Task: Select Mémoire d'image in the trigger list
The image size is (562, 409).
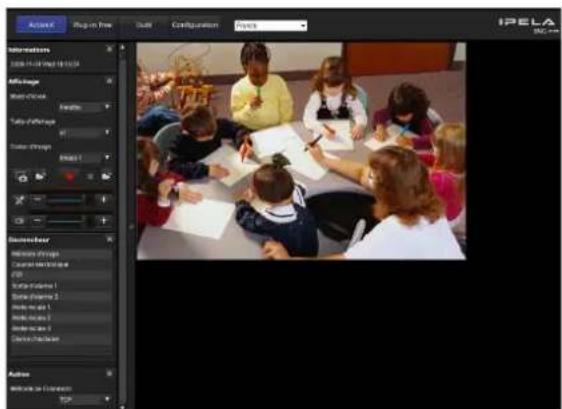Action: 61,254
